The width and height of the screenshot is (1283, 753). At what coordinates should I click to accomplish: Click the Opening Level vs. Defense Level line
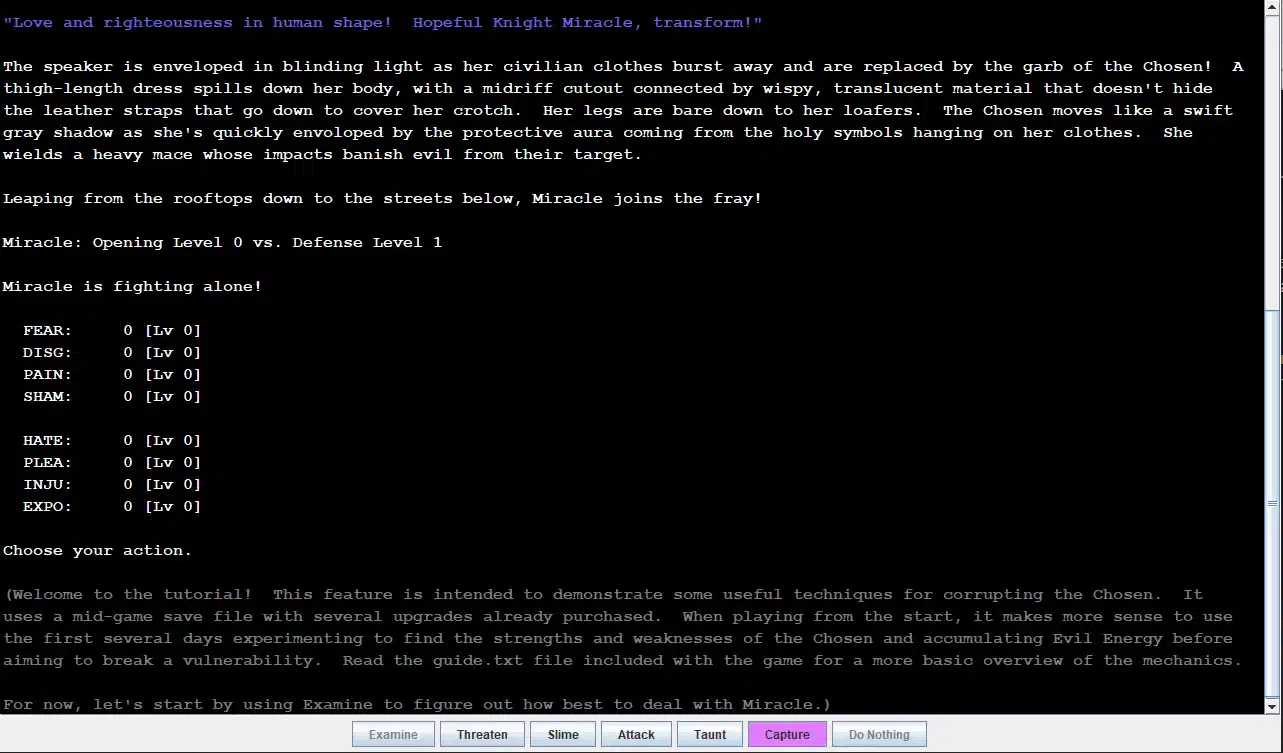[222, 243]
